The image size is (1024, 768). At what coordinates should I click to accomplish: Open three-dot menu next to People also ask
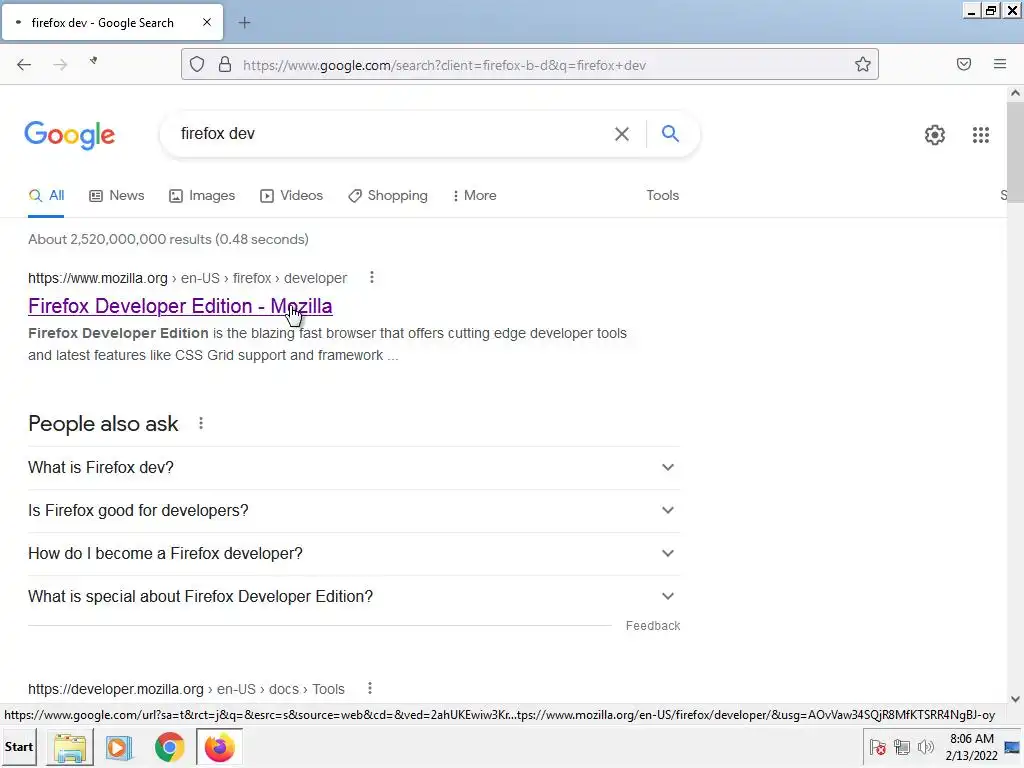point(201,423)
